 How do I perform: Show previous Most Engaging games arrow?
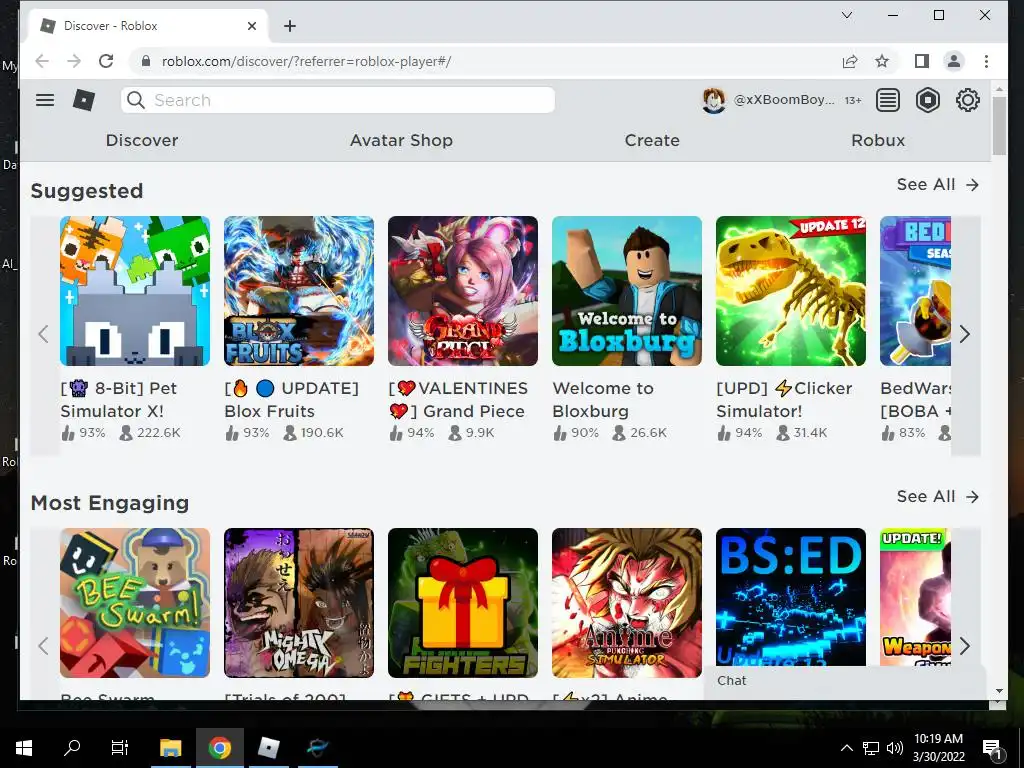coord(43,646)
